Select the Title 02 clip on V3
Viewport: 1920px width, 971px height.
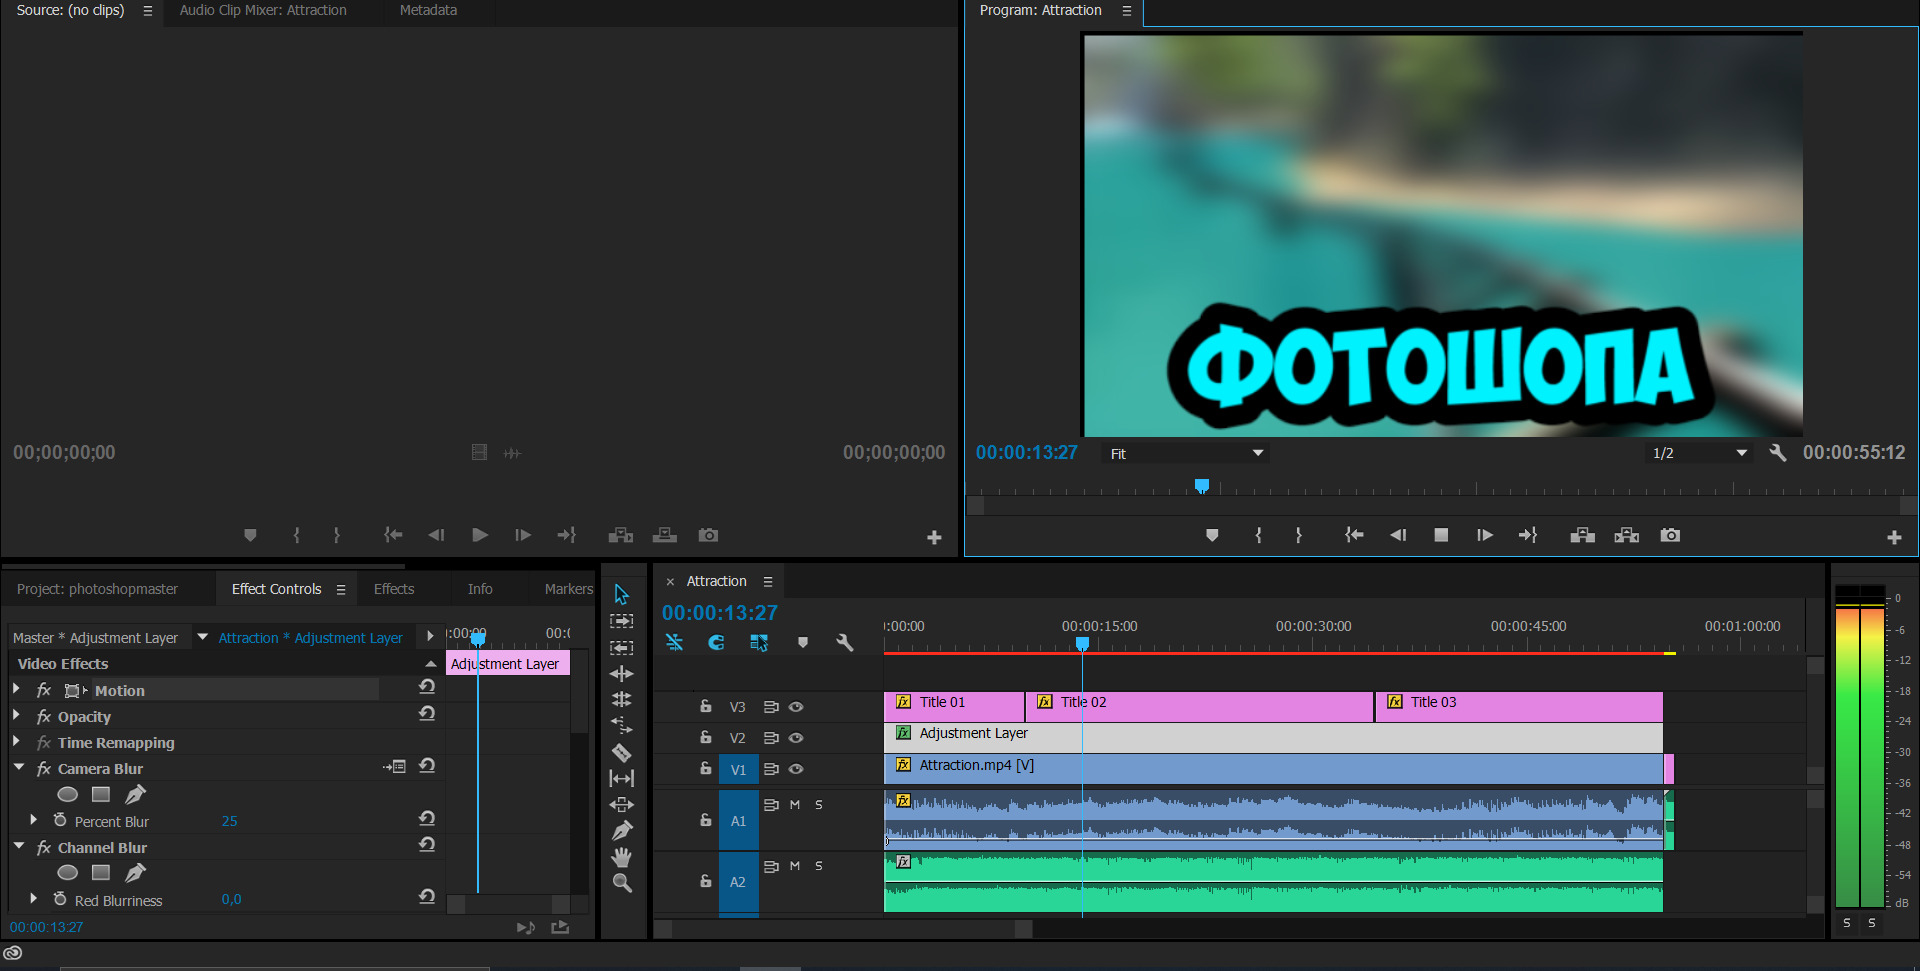pos(1200,706)
